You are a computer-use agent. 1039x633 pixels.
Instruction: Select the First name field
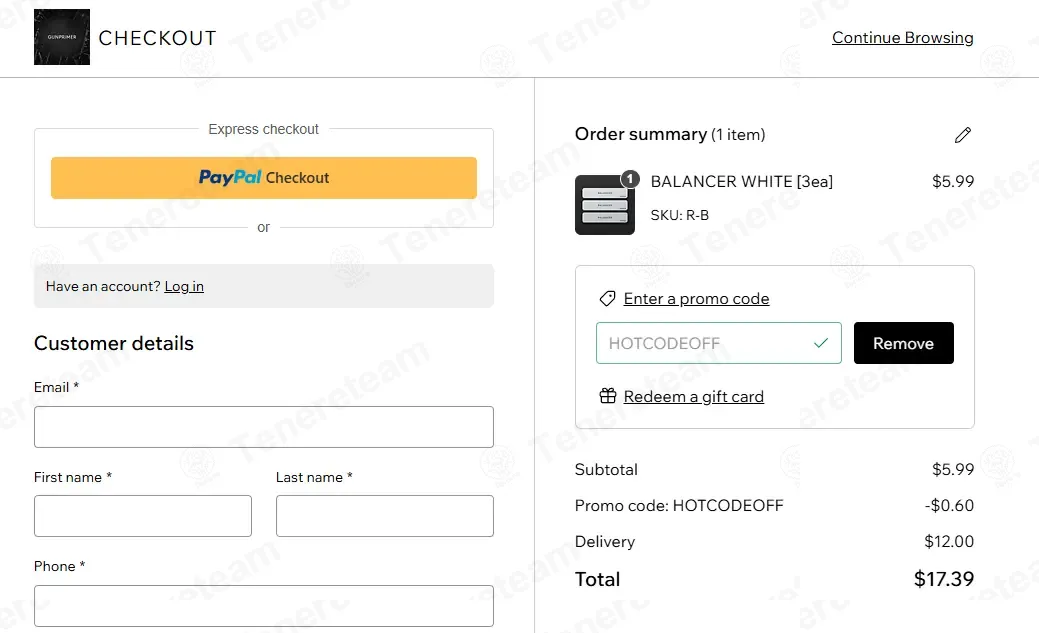click(143, 516)
